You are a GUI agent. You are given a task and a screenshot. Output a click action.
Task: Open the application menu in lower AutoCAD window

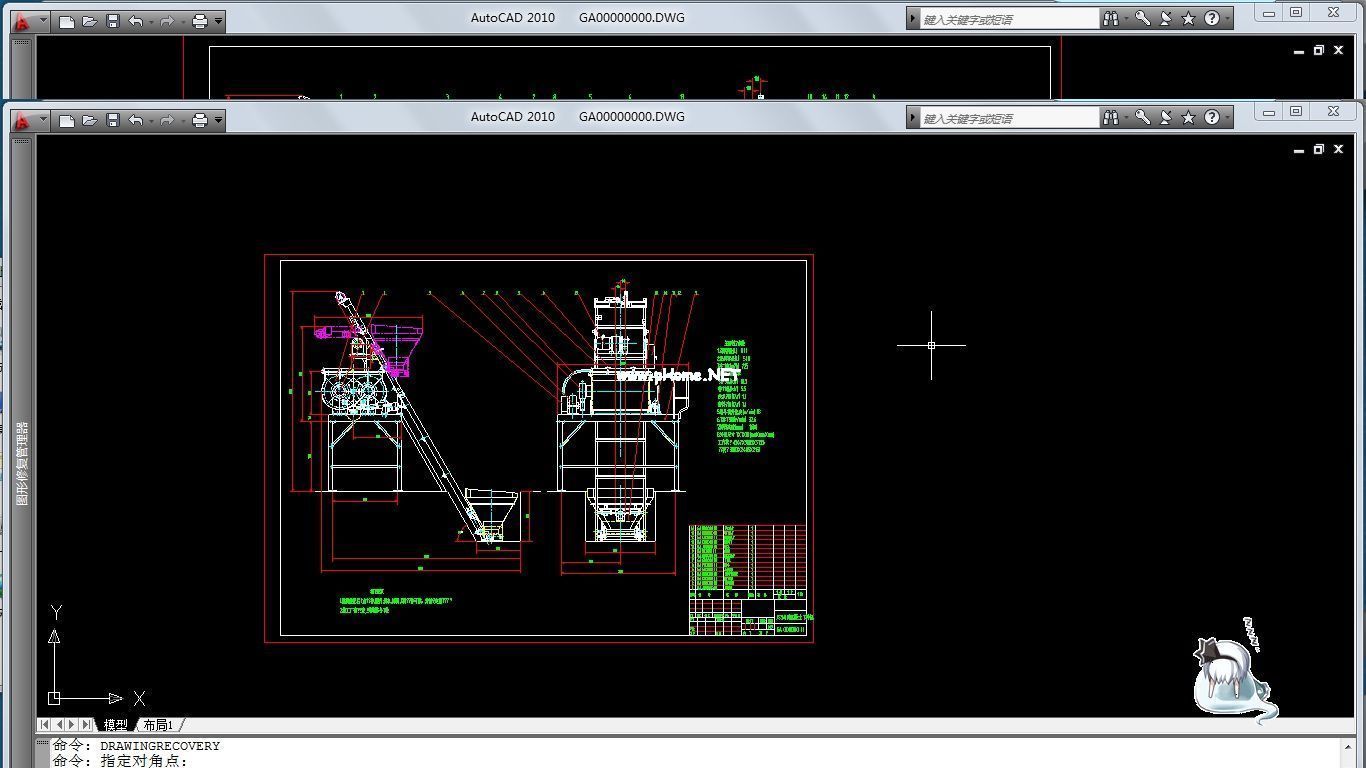point(23,120)
